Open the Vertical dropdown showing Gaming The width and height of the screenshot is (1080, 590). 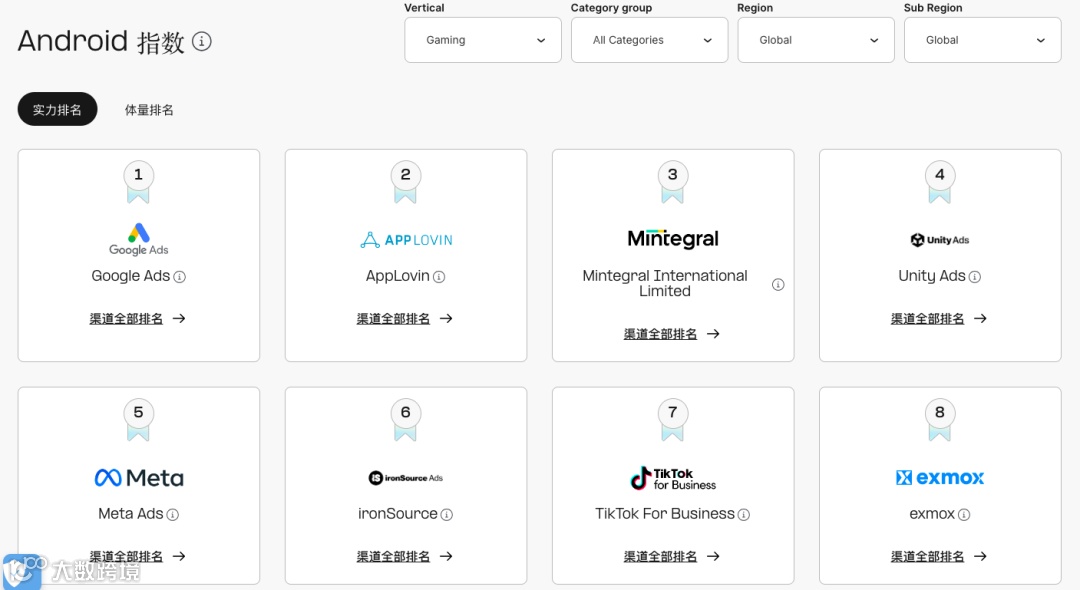[483, 40]
